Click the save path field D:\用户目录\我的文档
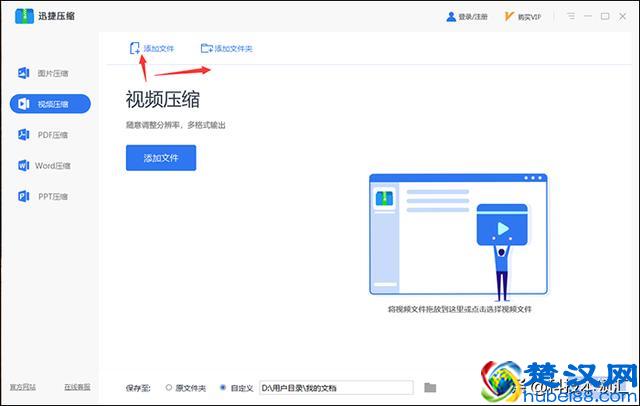The height and width of the screenshot is (406, 640). pos(336,388)
